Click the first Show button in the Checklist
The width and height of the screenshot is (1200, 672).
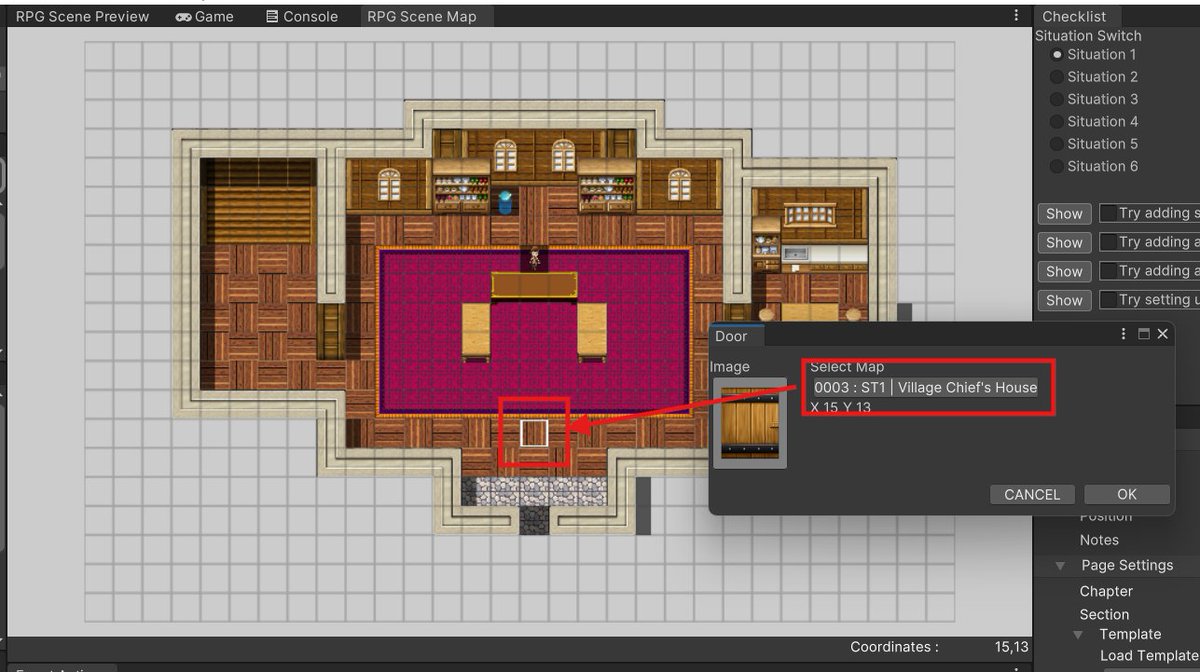point(1063,213)
